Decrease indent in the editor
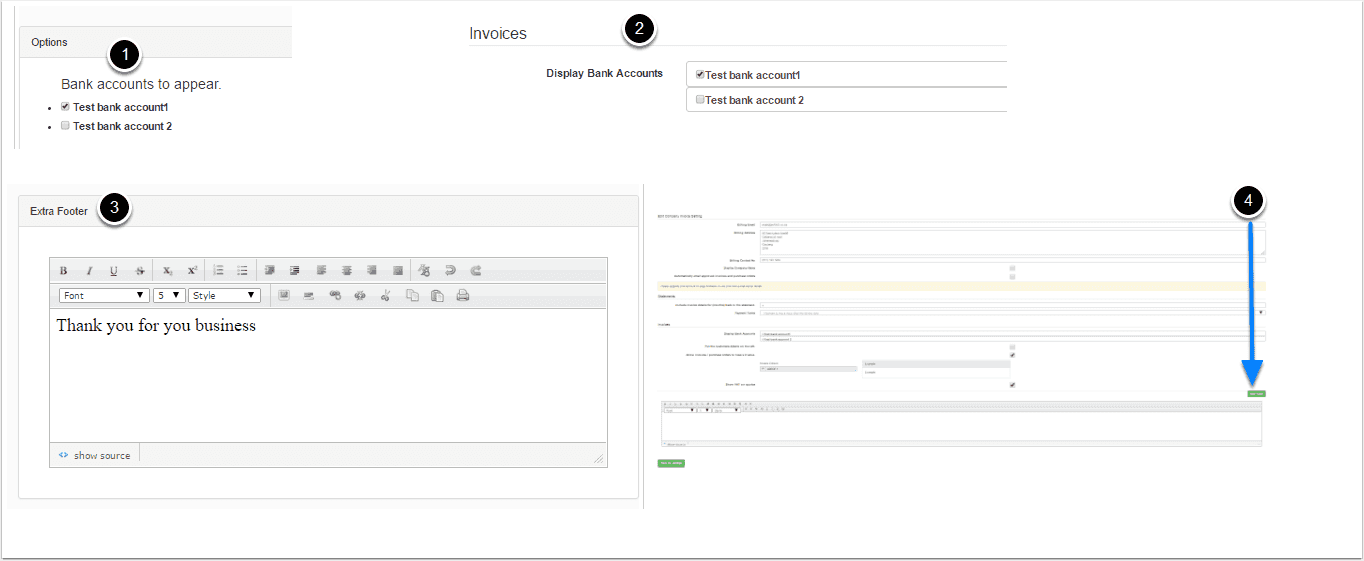The height and width of the screenshot is (561, 1364). coord(270,270)
